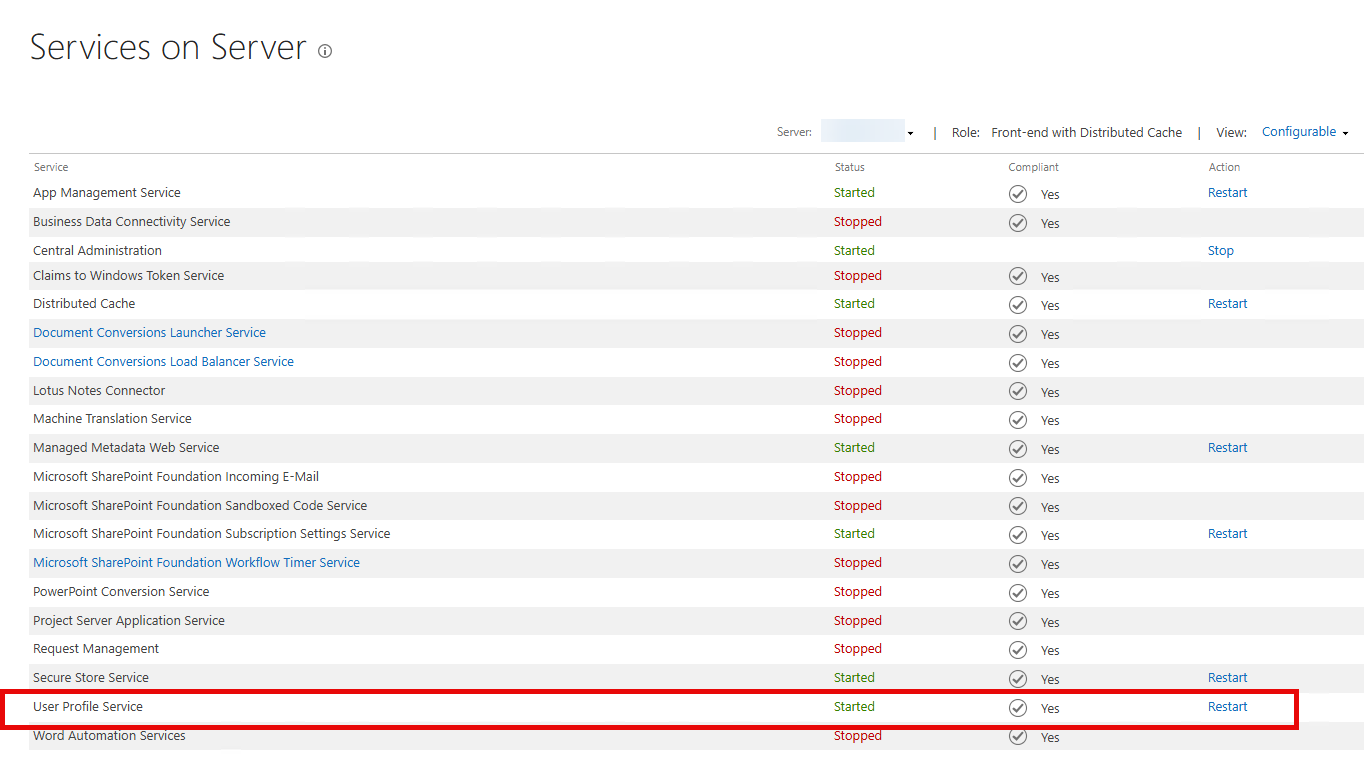Restart the App Management Service
1370x764 pixels.
(1227, 193)
